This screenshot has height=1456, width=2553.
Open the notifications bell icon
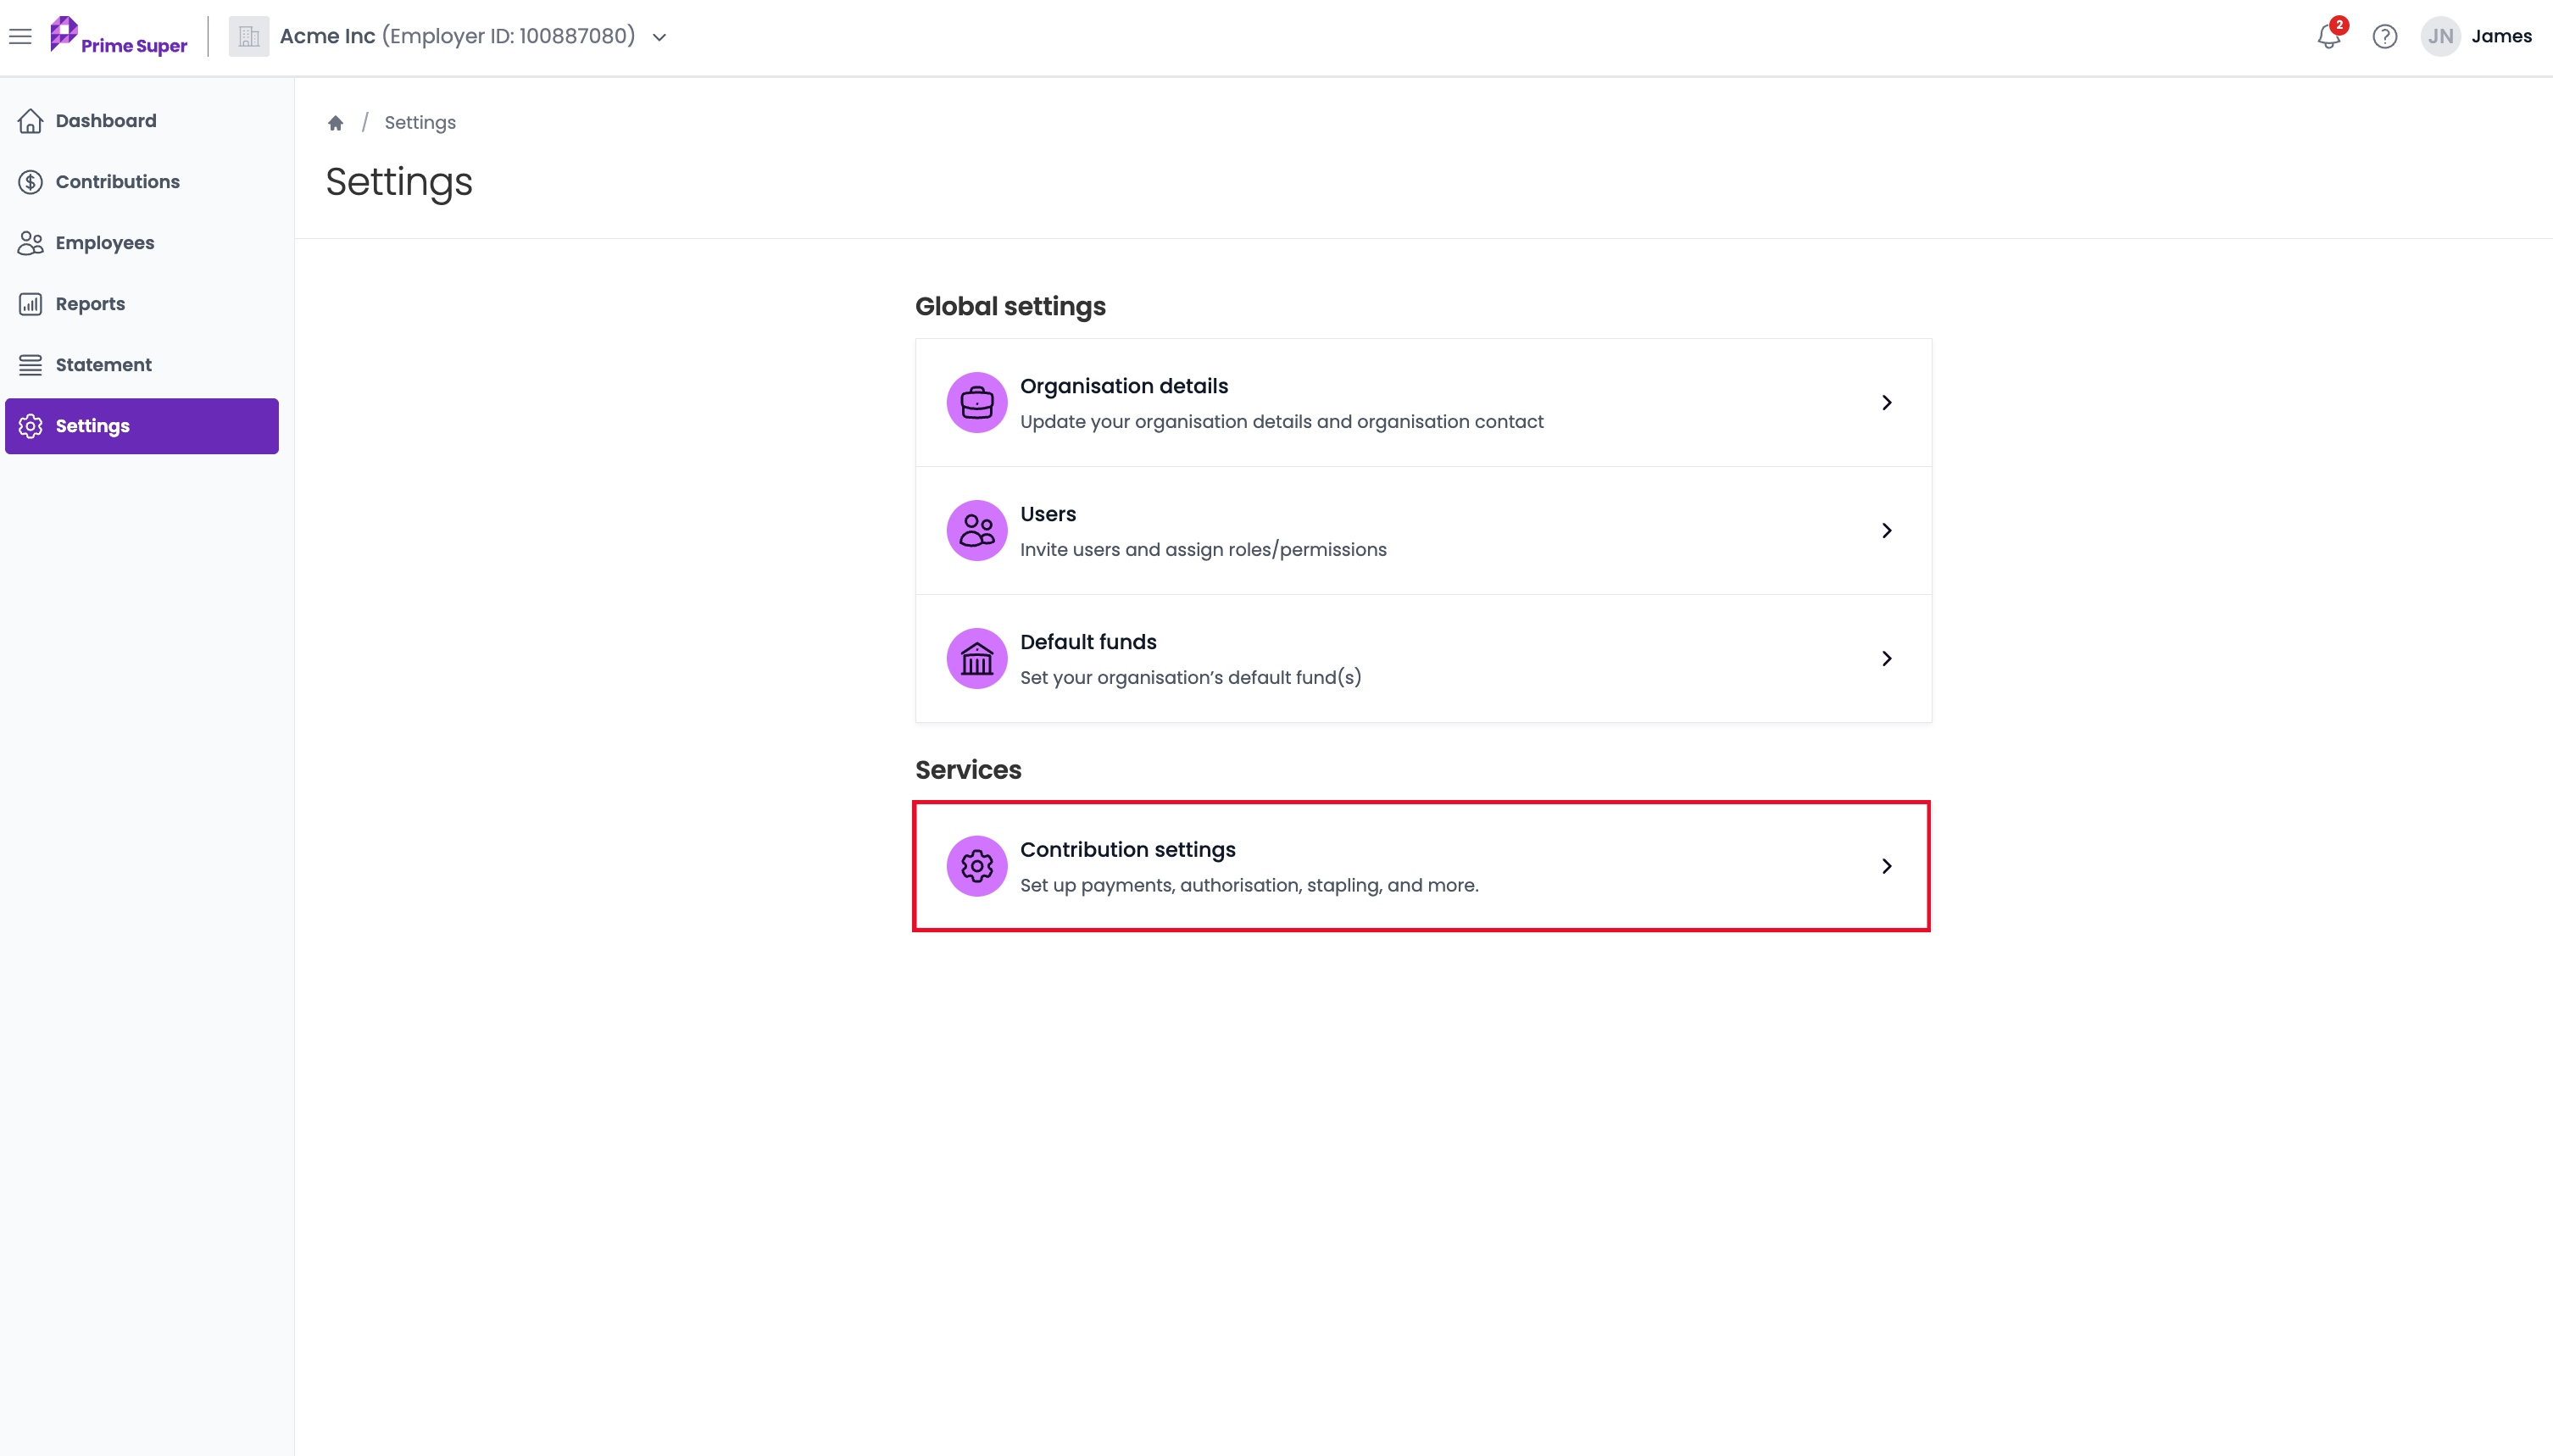point(2329,36)
